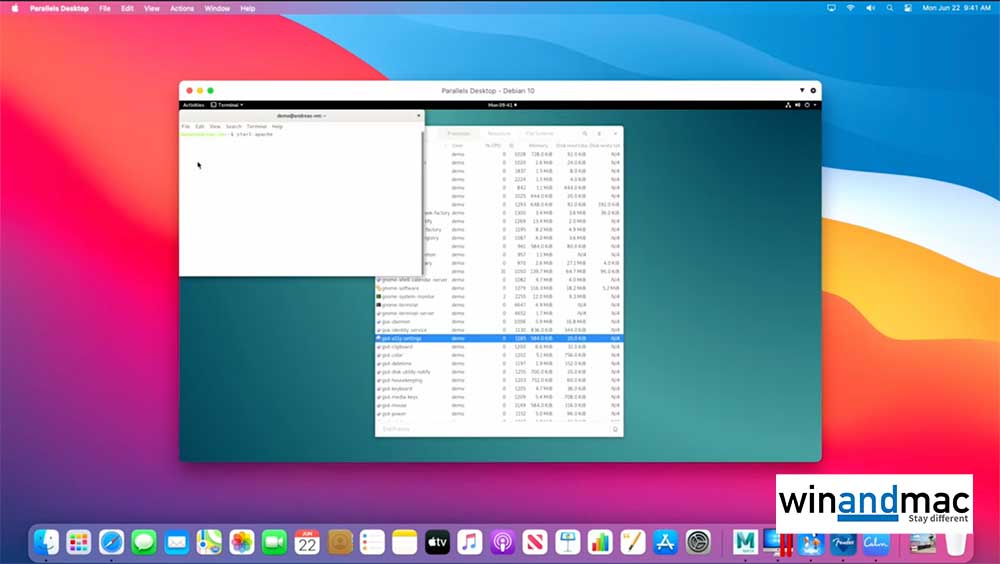Switch to the Resources tab
The width and height of the screenshot is (1000, 564).
pyautogui.click(x=498, y=133)
